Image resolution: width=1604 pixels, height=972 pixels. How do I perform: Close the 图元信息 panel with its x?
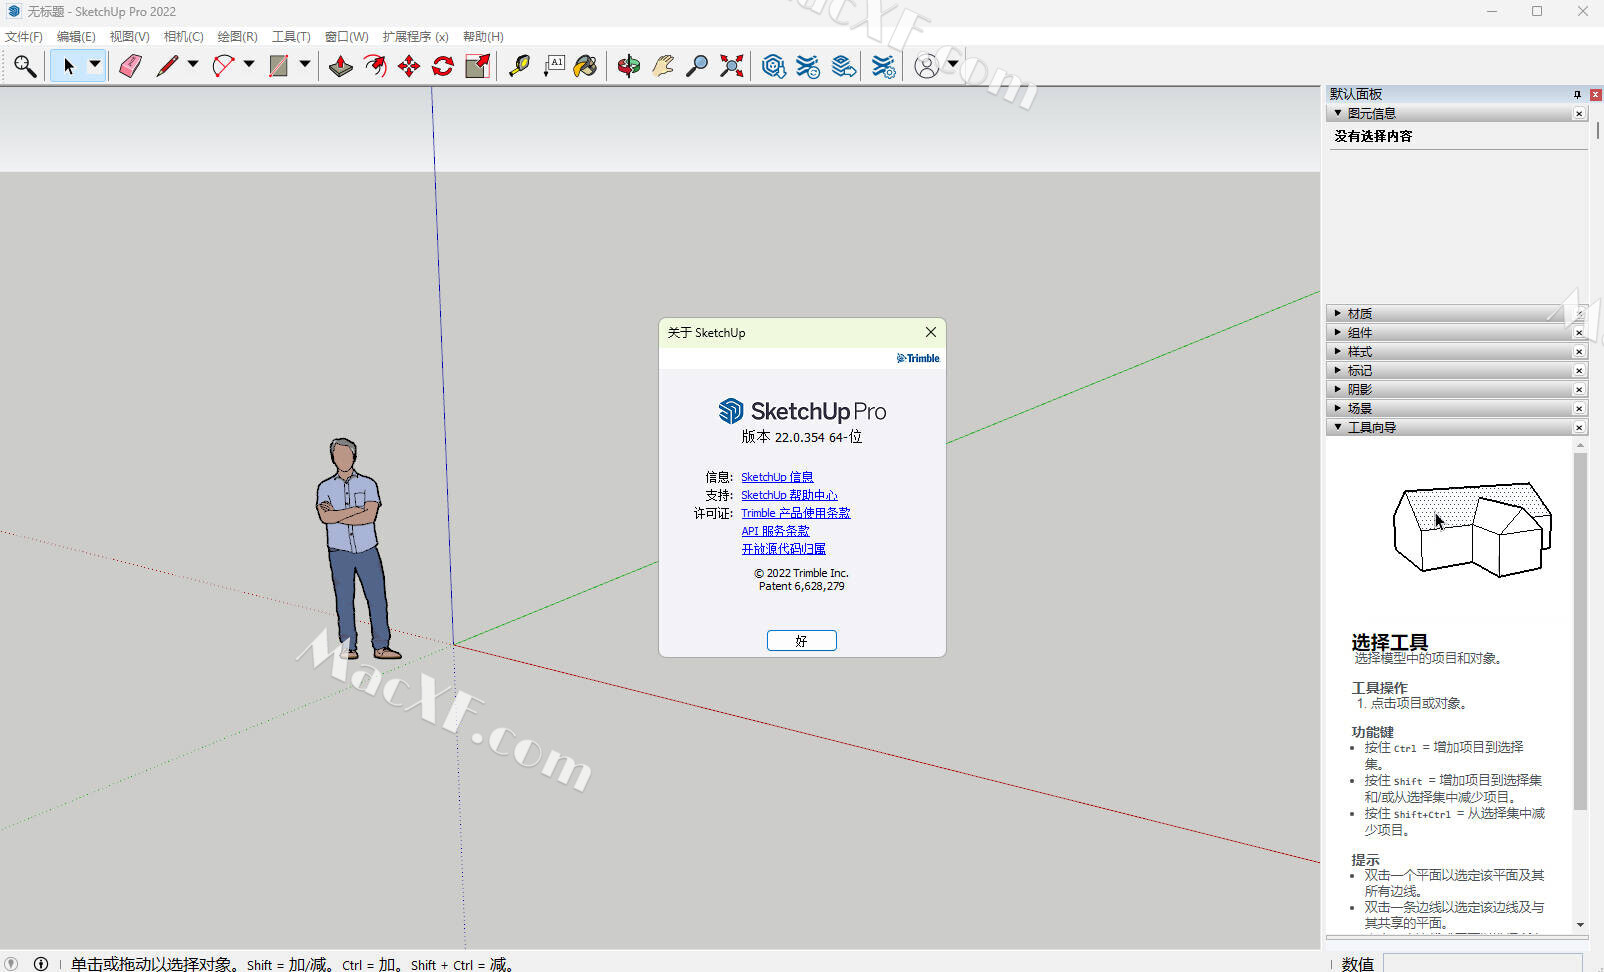coord(1579,114)
